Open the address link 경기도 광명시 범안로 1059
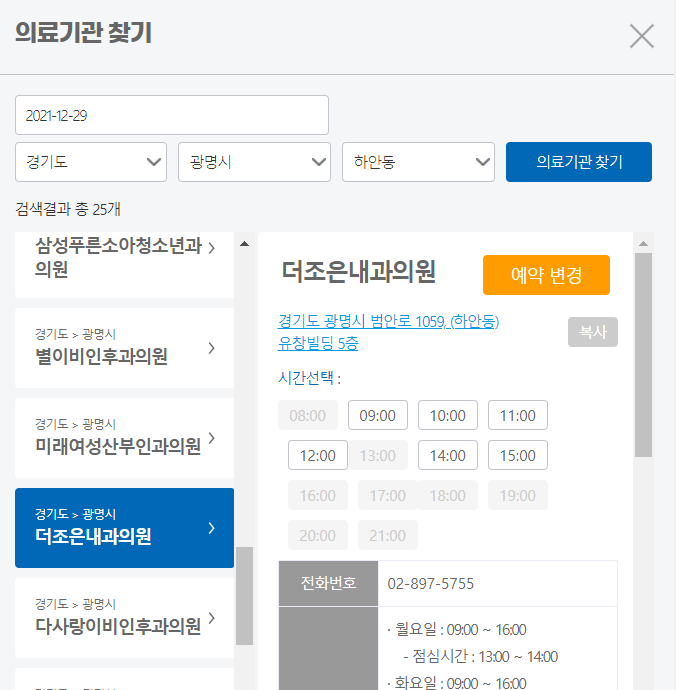This screenshot has width=676, height=690. 388,332
